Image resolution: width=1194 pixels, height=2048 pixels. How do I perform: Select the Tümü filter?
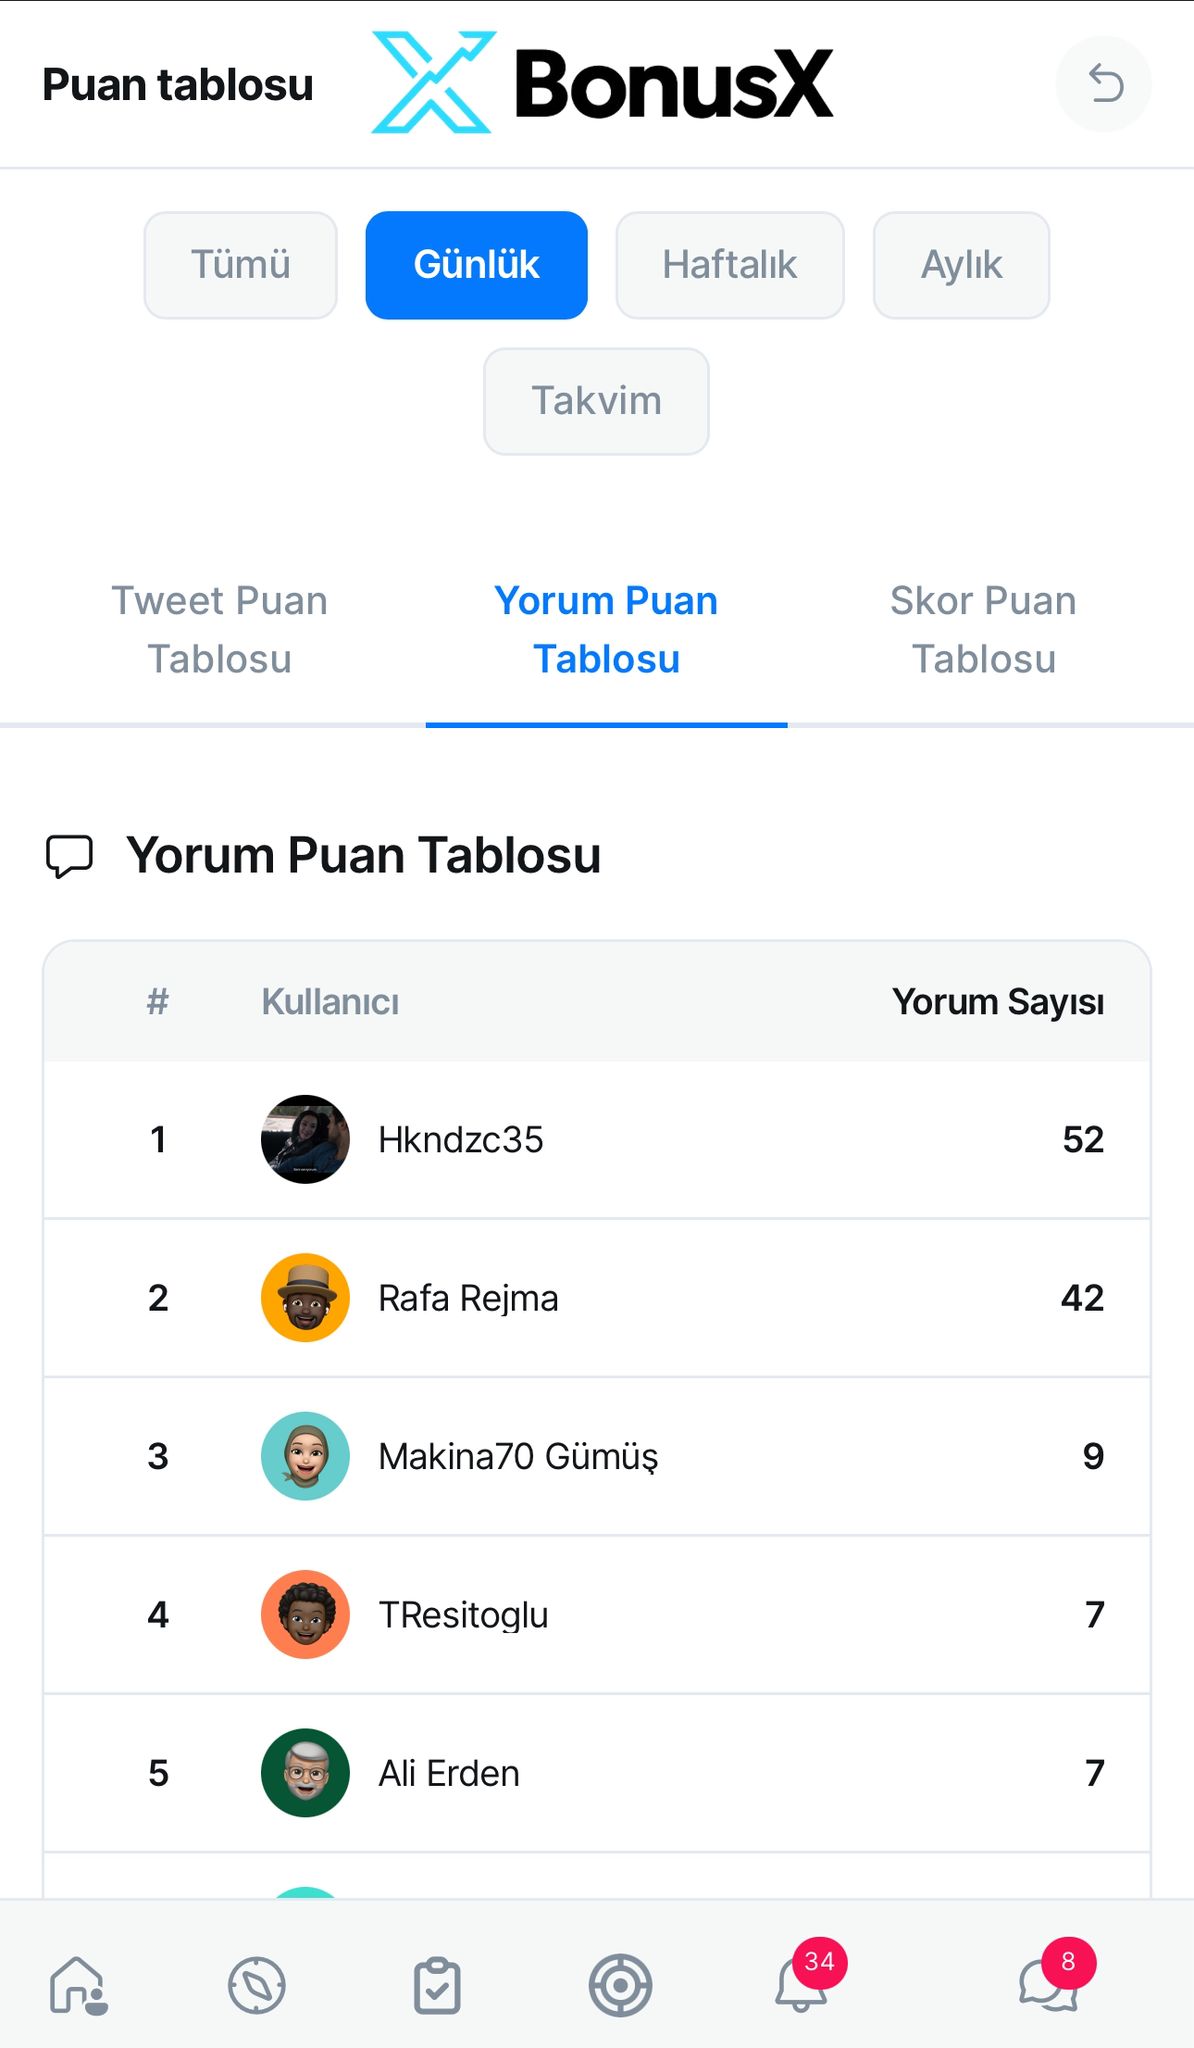[x=241, y=265]
